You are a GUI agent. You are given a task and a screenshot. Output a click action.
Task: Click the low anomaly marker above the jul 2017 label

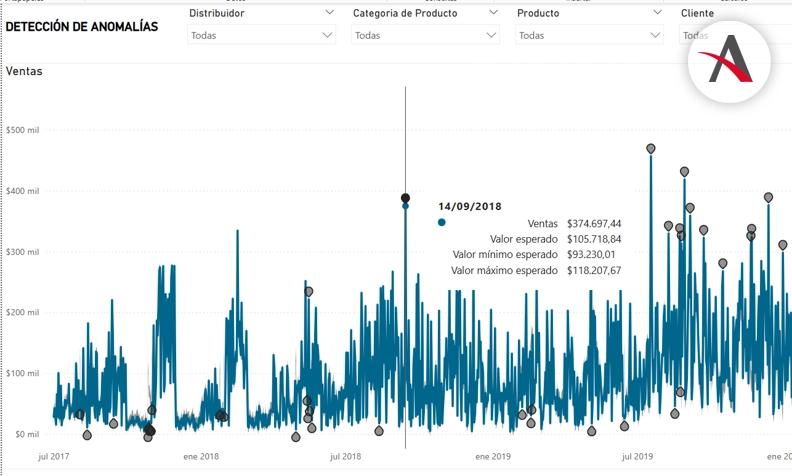[87, 435]
